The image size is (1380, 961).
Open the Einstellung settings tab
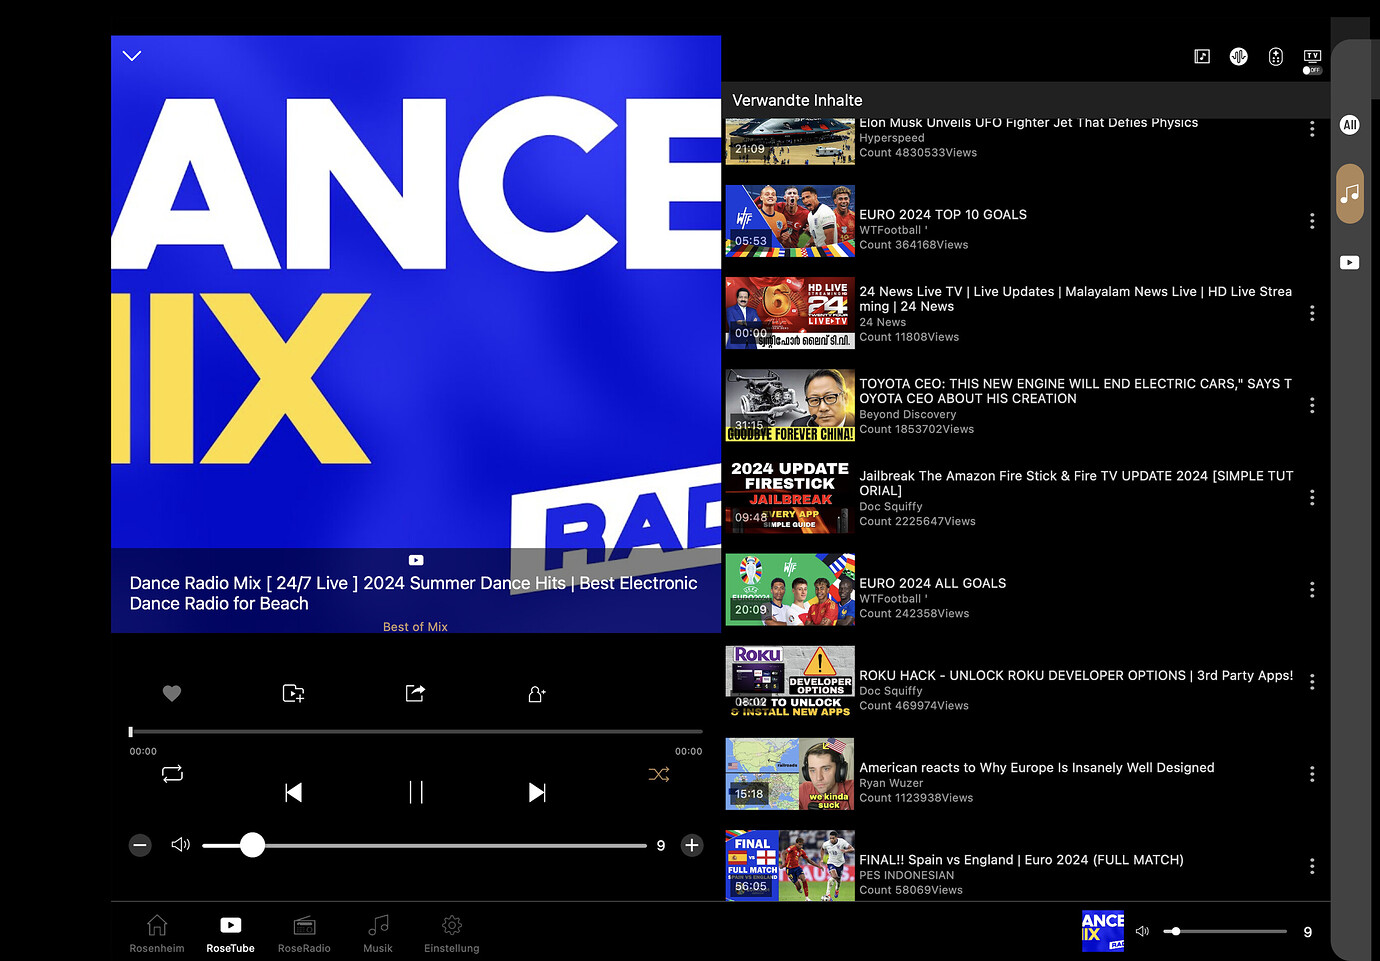[x=452, y=933]
